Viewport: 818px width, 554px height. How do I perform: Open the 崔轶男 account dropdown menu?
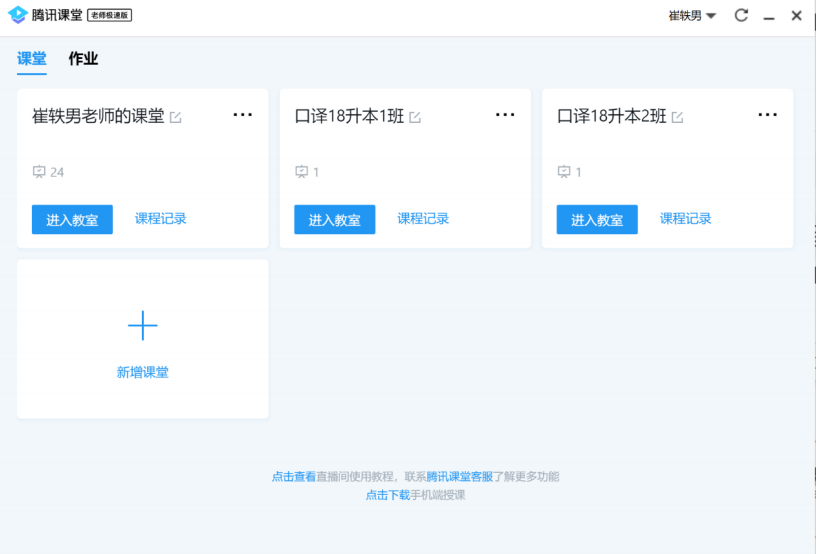tap(692, 16)
